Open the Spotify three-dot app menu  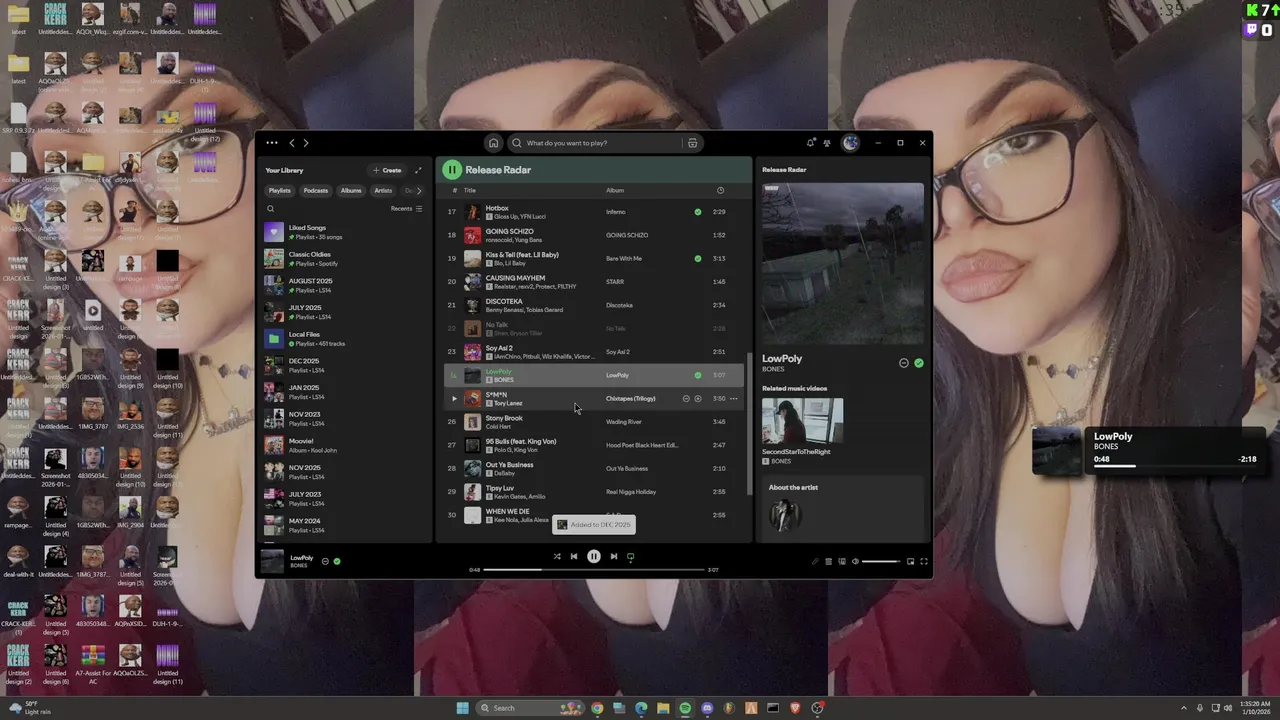coord(272,143)
